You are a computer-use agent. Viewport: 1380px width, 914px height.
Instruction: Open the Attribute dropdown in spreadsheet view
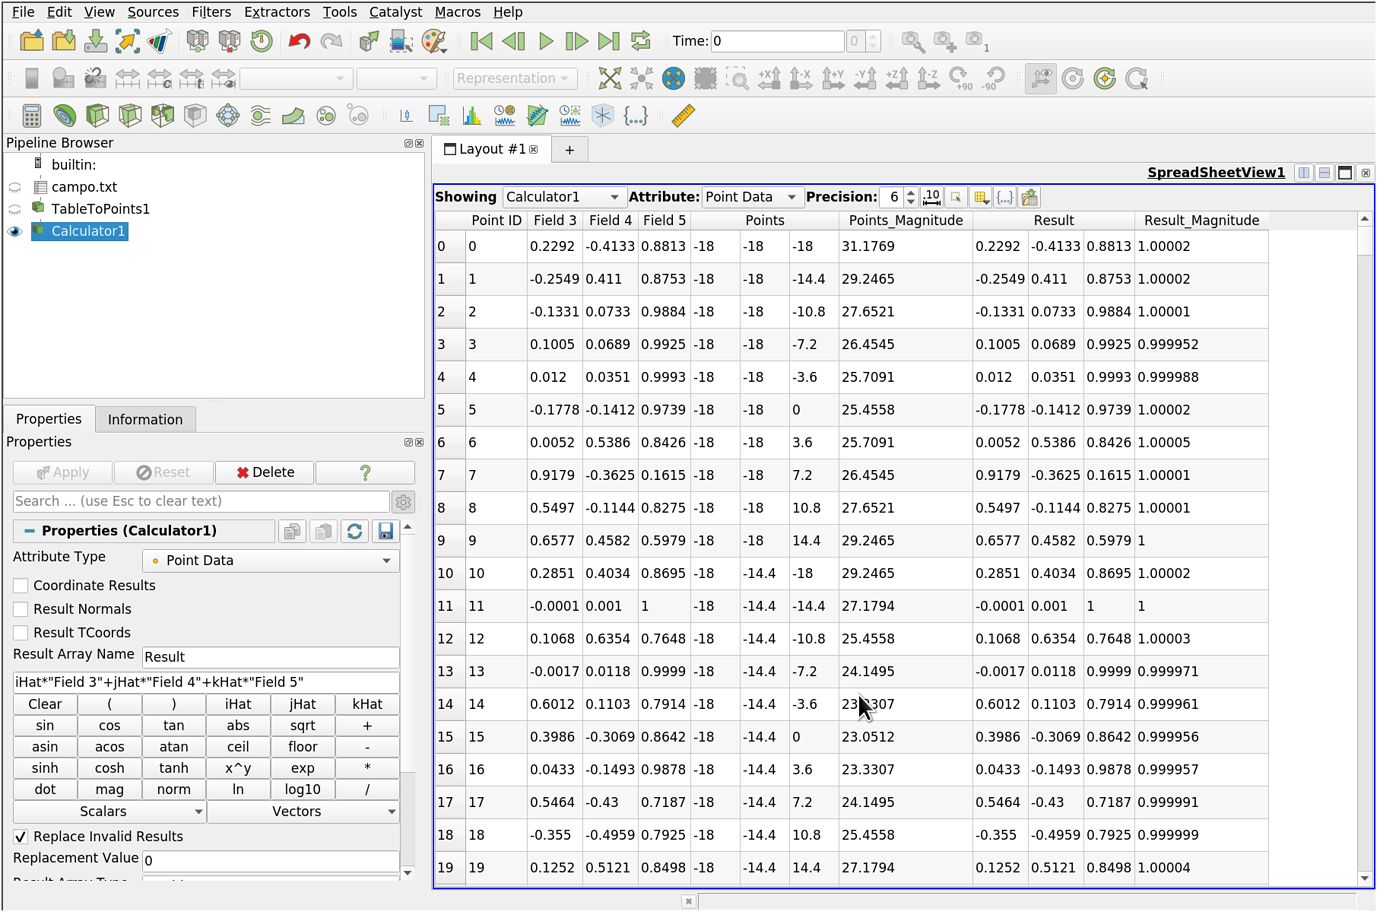click(751, 197)
